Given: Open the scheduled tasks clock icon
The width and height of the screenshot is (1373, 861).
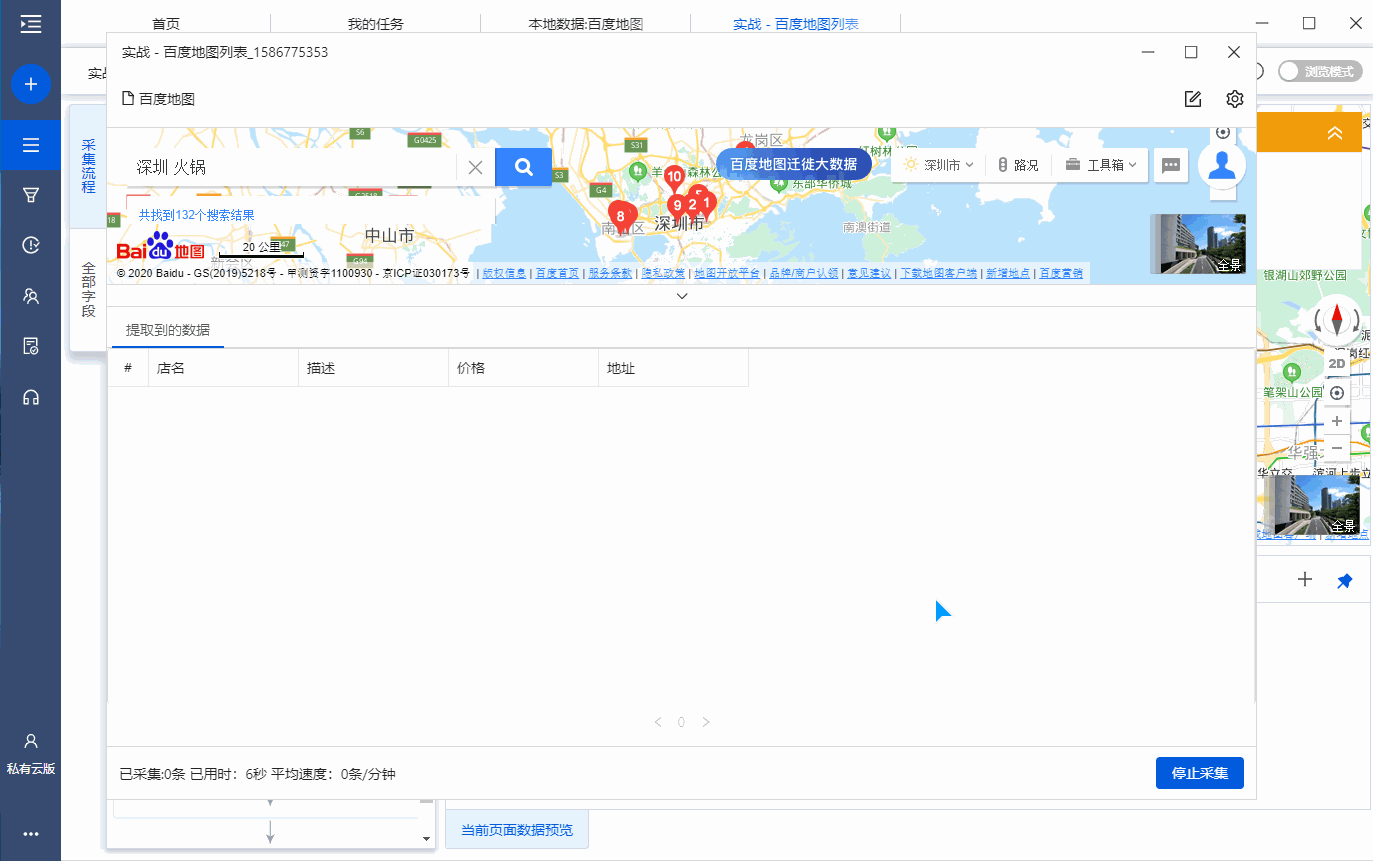Looking at the screenshot, I should [31, 245].
